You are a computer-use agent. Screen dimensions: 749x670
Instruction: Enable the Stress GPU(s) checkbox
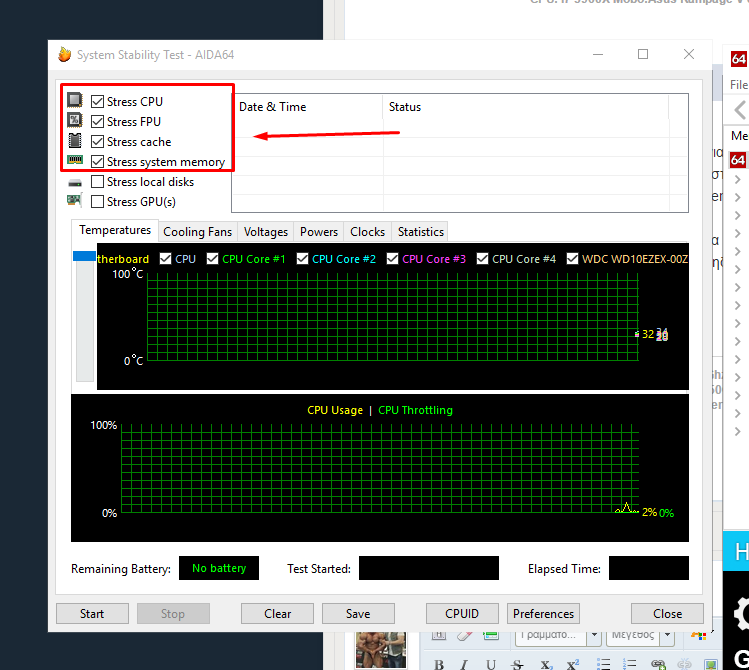click(x=97, y=202)
